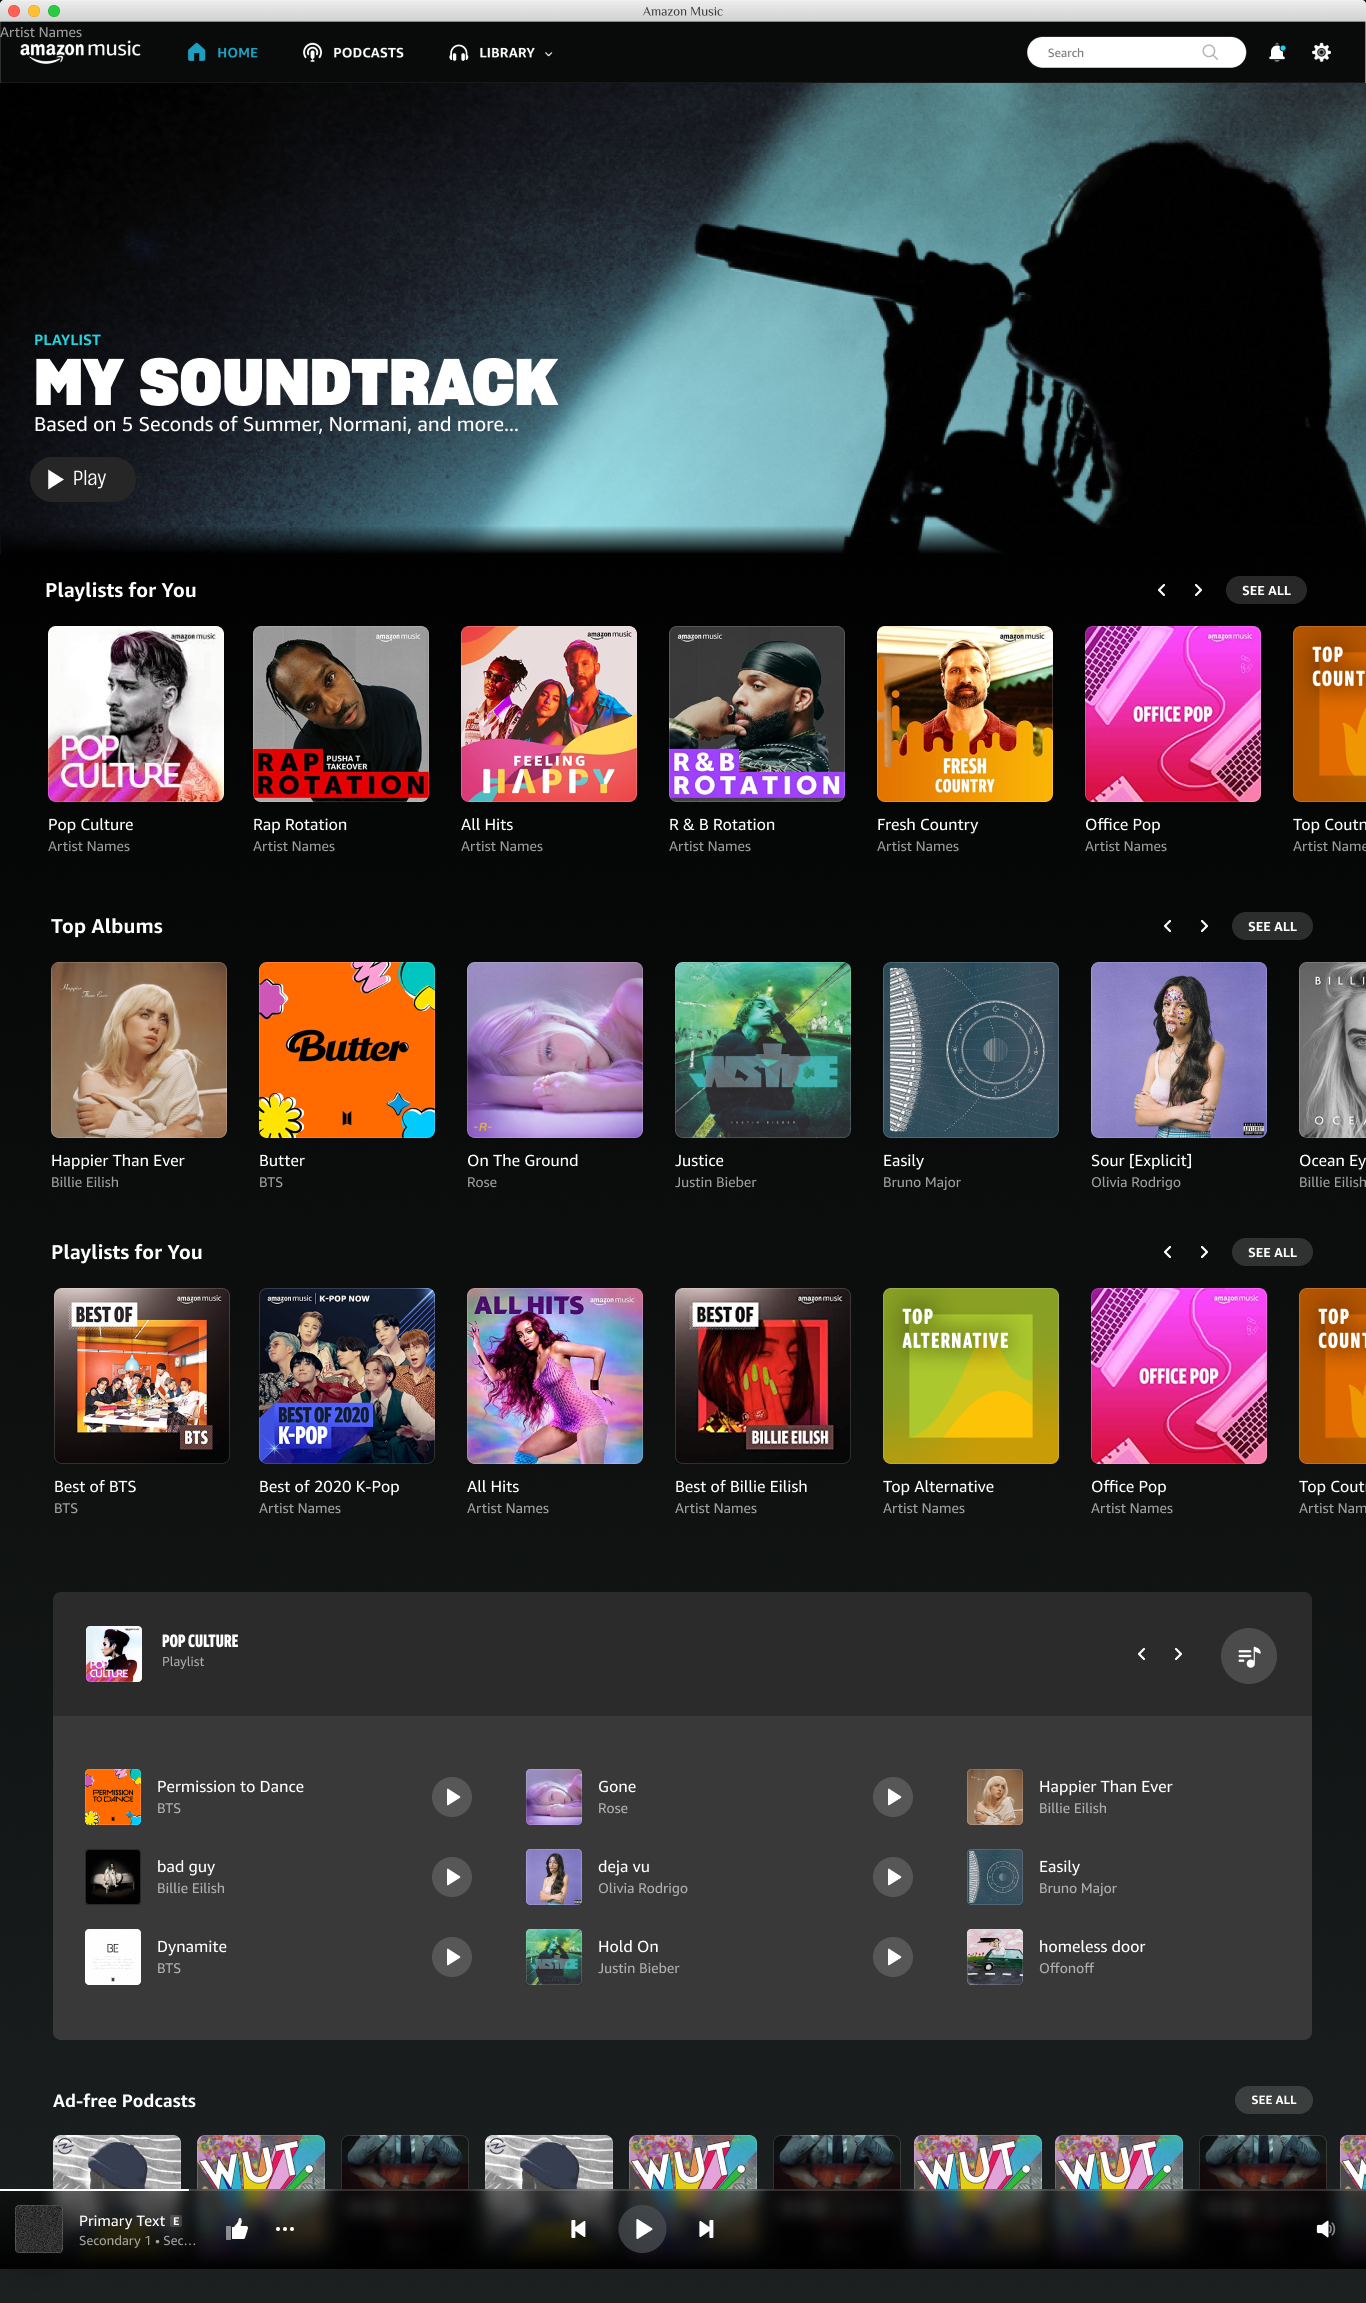1366x2303 pixels.
Task: Click Bruno Major artist under Easily album
Action: point(922,1182)
